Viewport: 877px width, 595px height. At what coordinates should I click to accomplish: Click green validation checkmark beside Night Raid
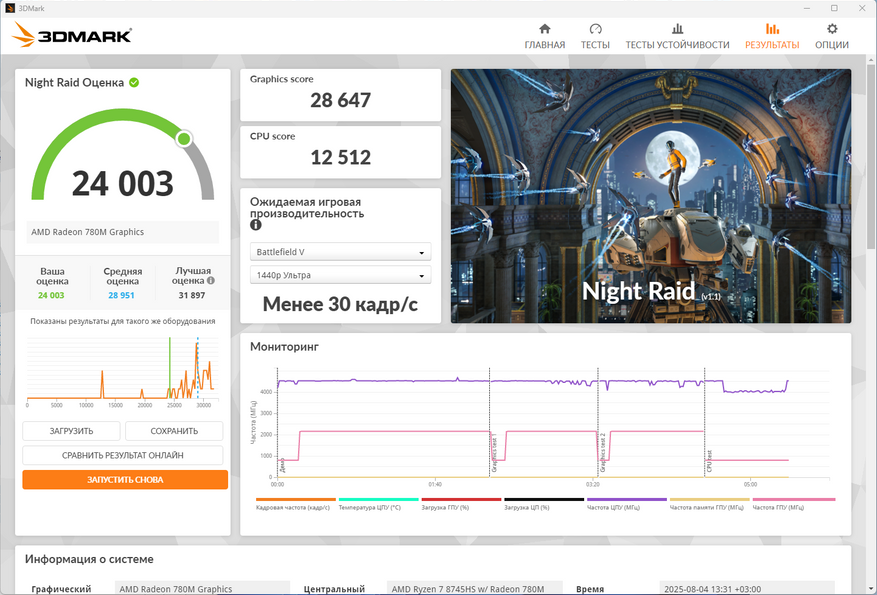[x=134, y=83]
